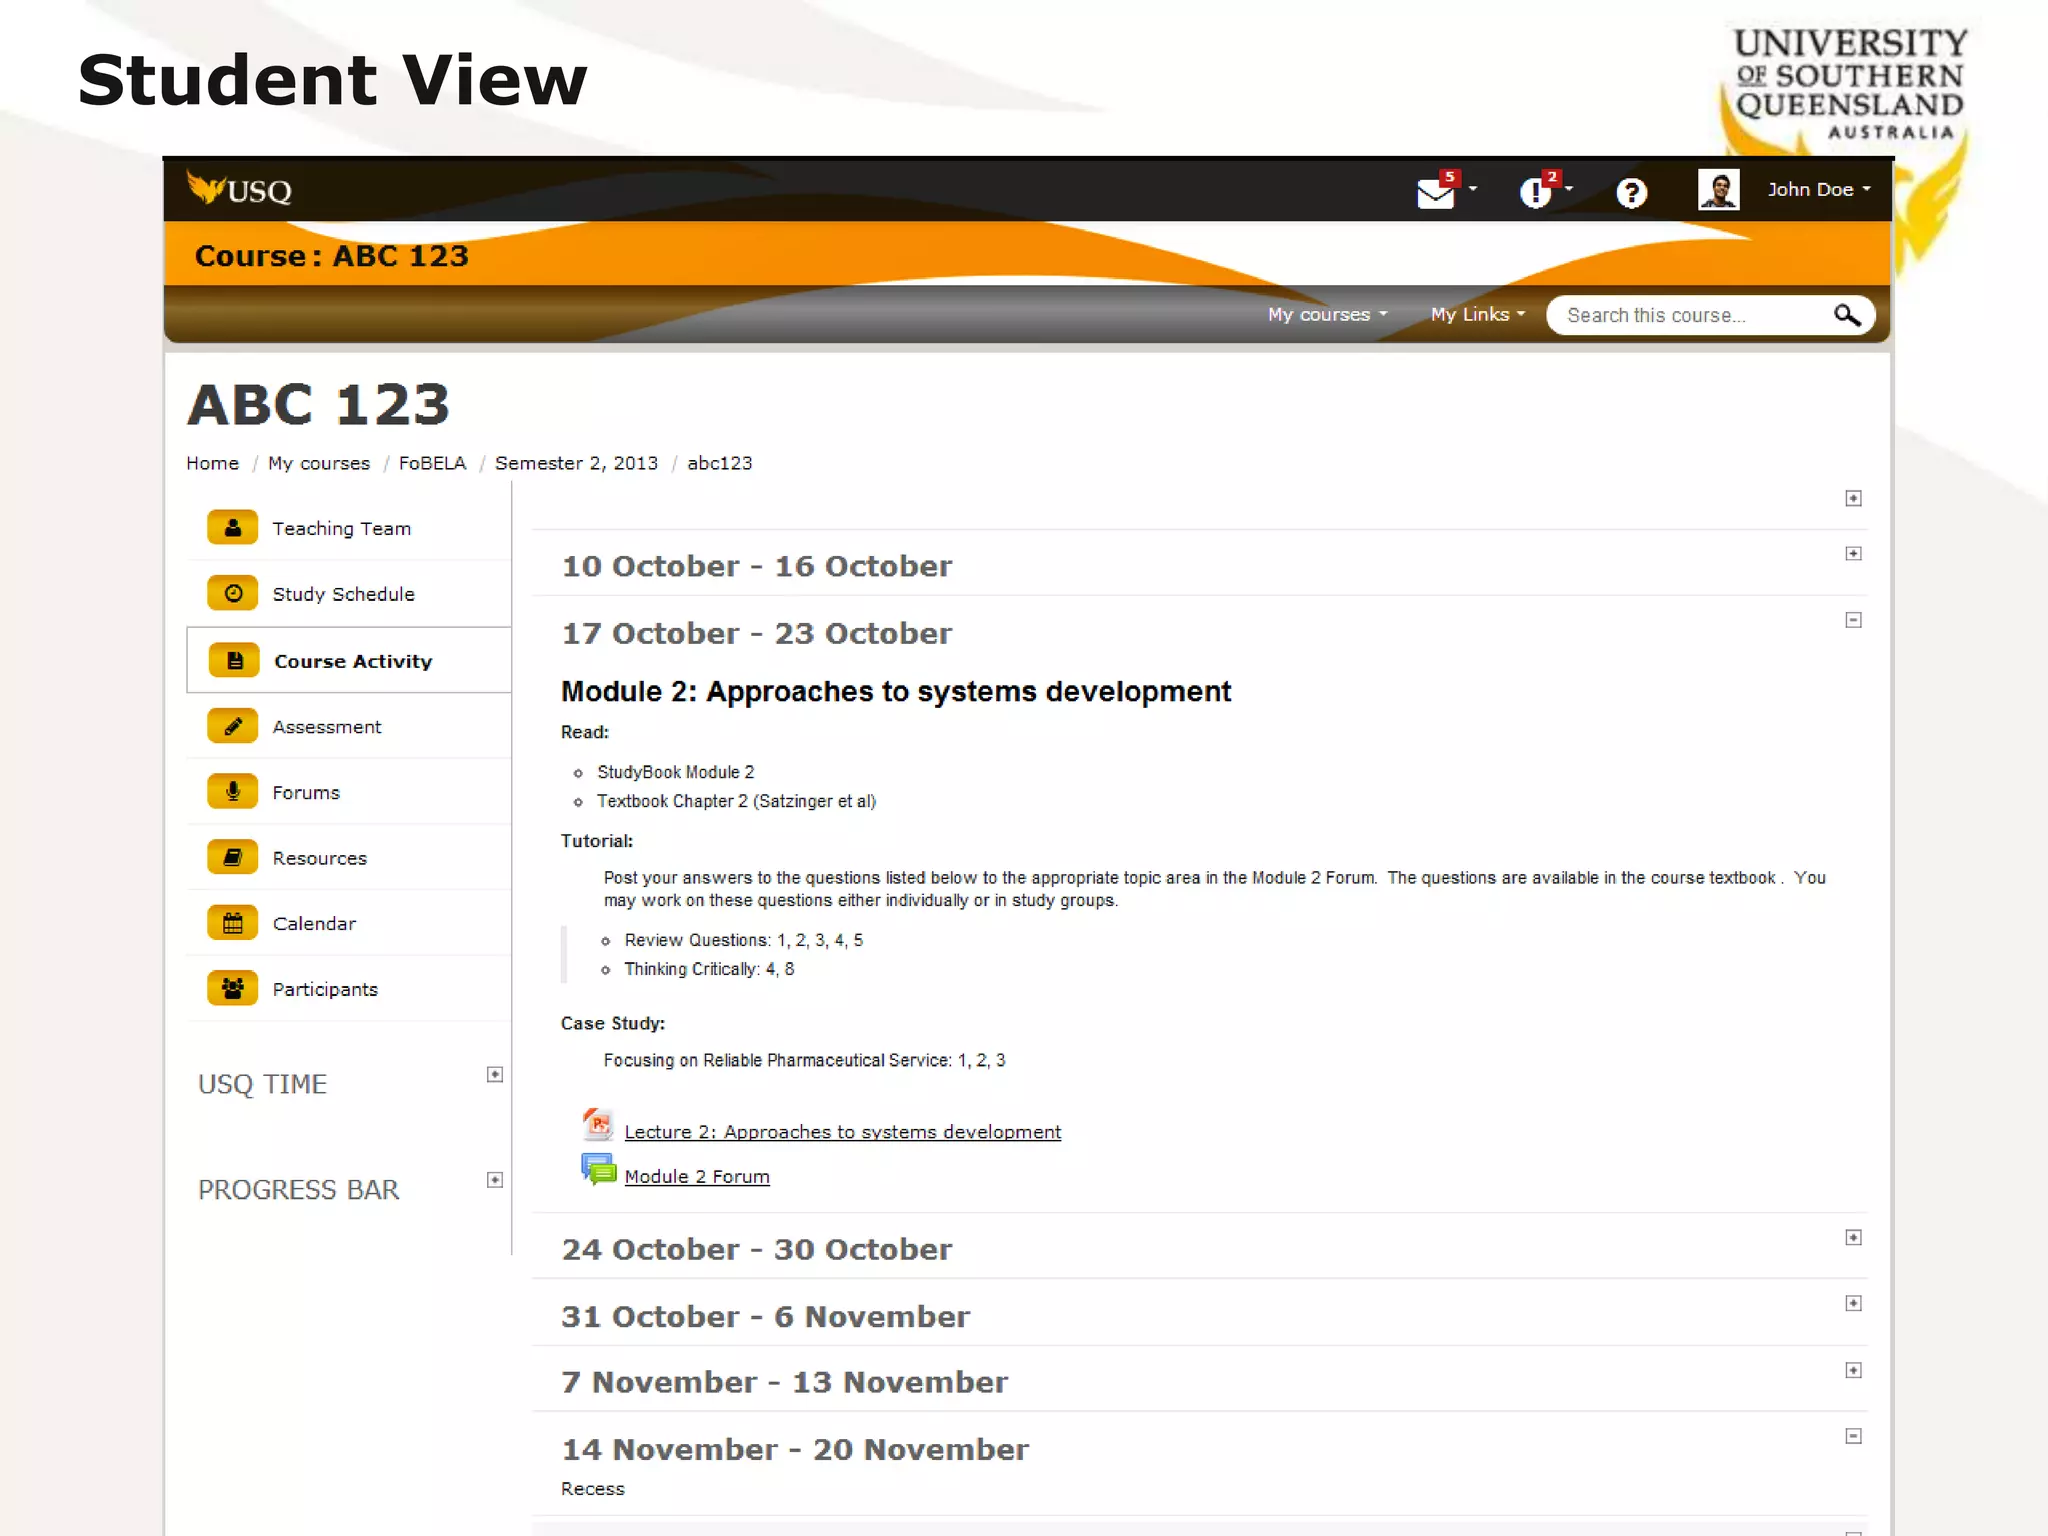Click the 24 October - 30 October heading

click(757, 1249)
